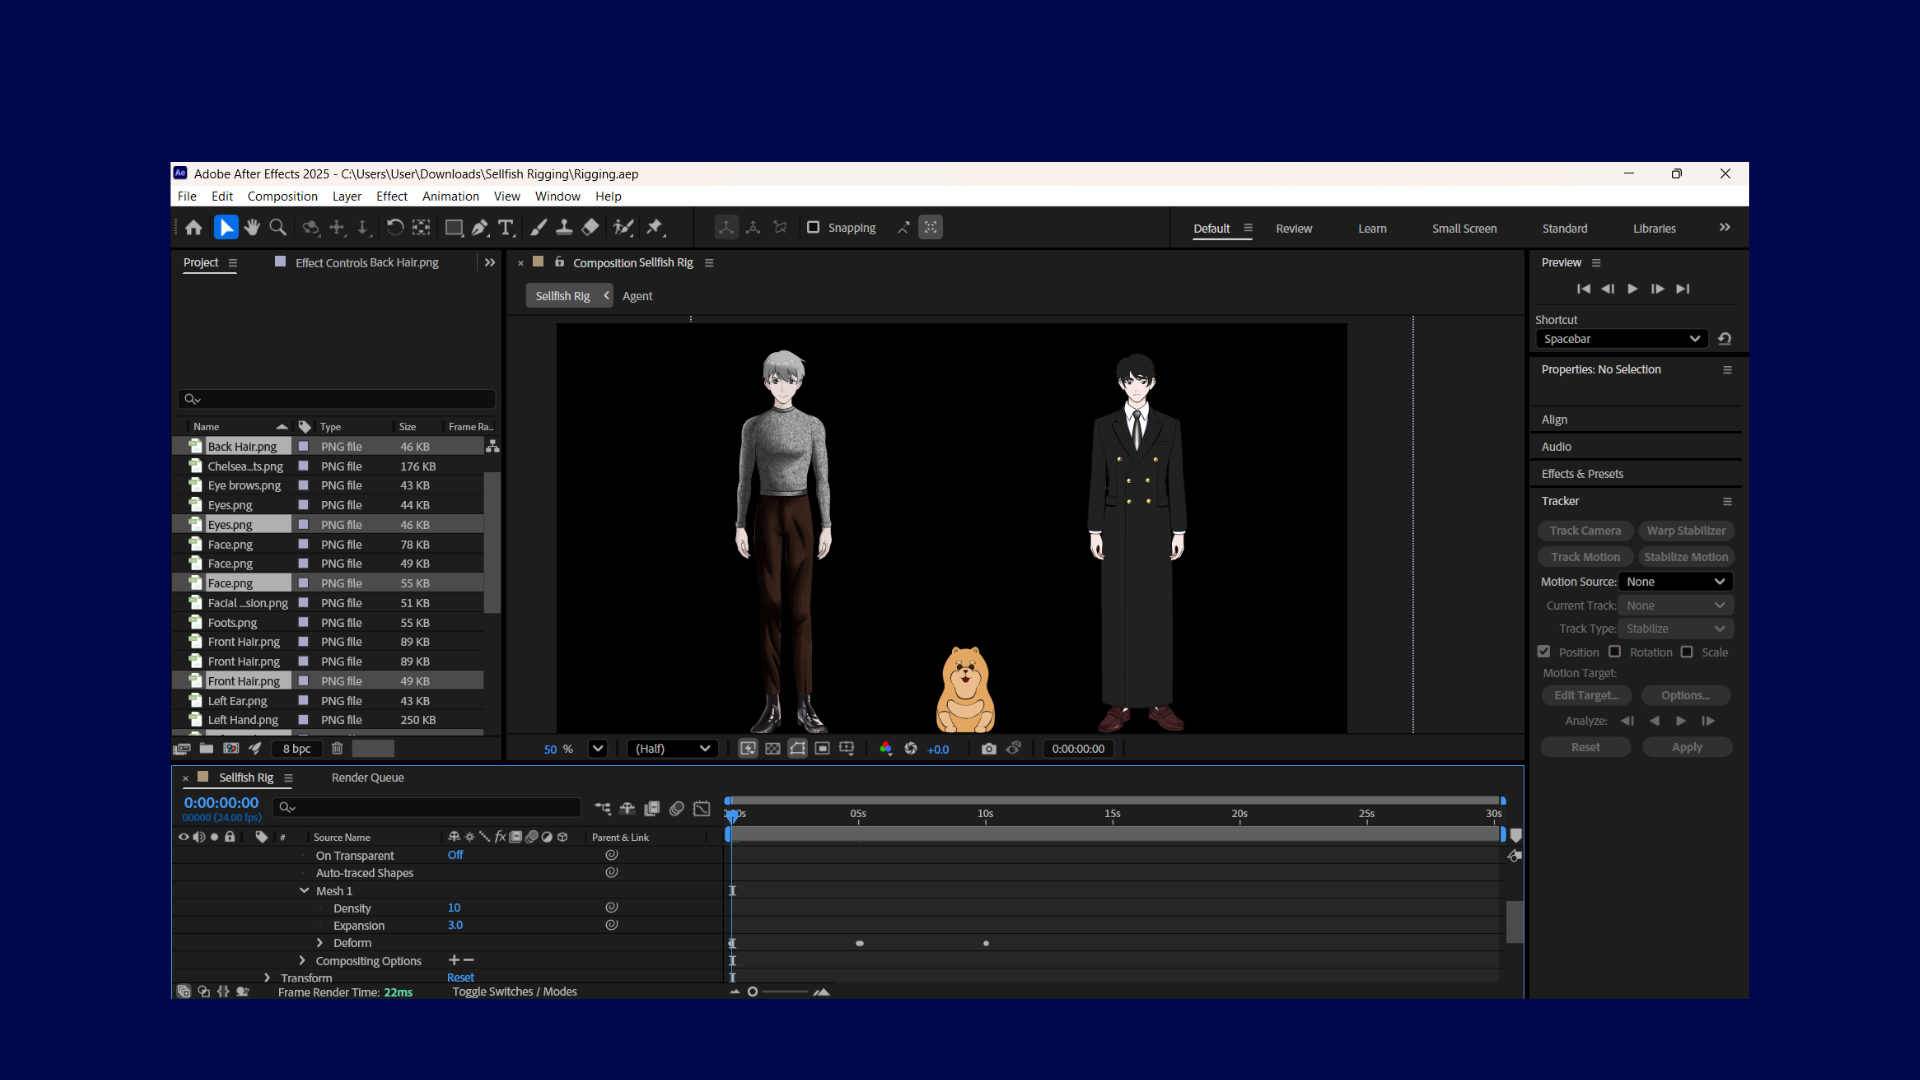The image size is (1920, 1080).
Task: Click the exposure value +0.0
Action: [x=938, y=749]
